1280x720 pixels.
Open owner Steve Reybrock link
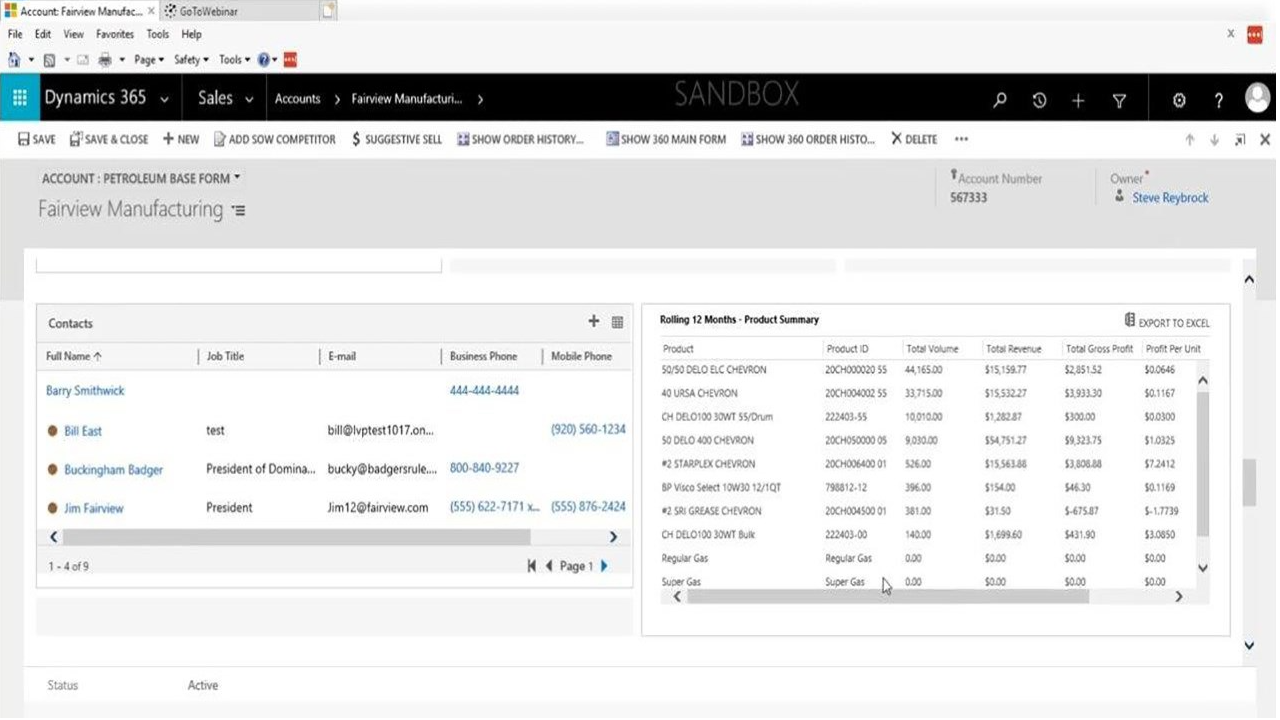pos(1170,198)
